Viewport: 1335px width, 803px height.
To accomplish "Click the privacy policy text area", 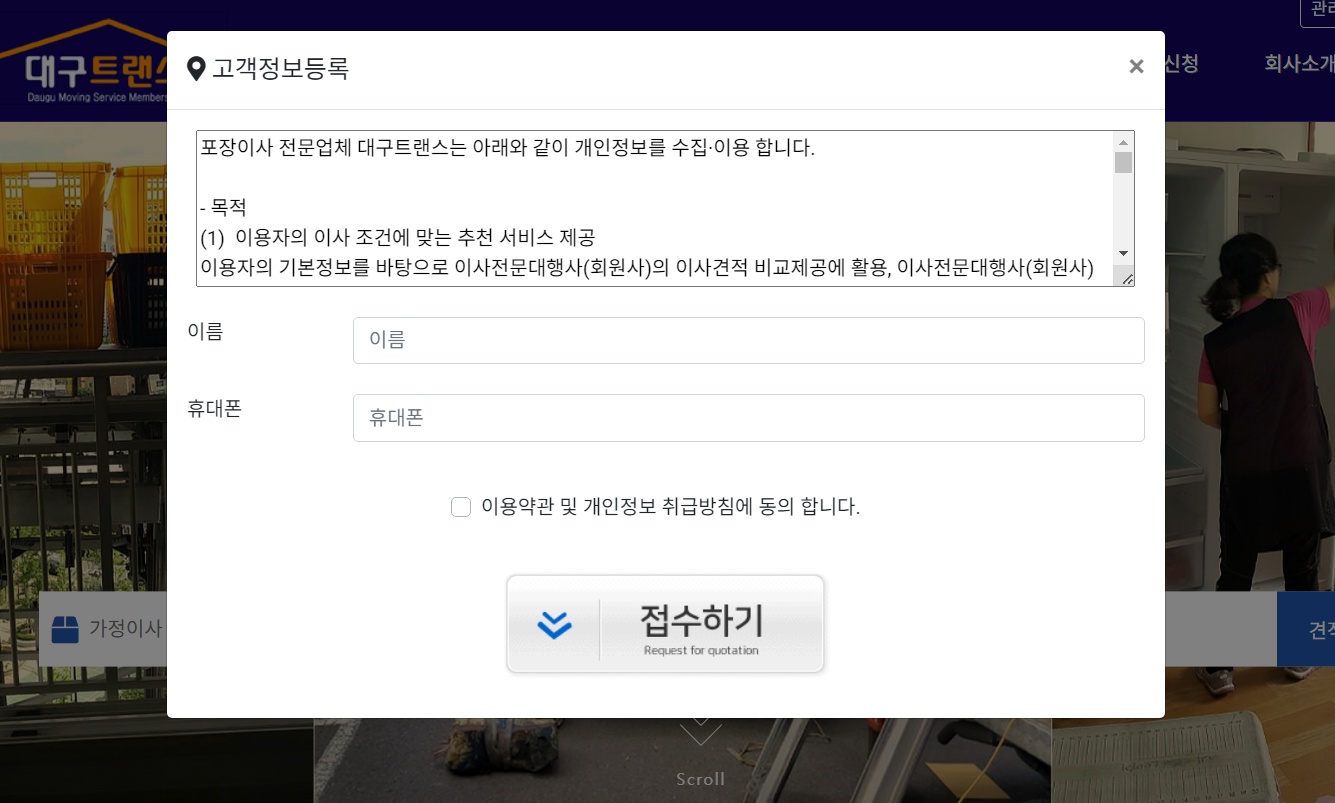I will click(x=655, y=208).
